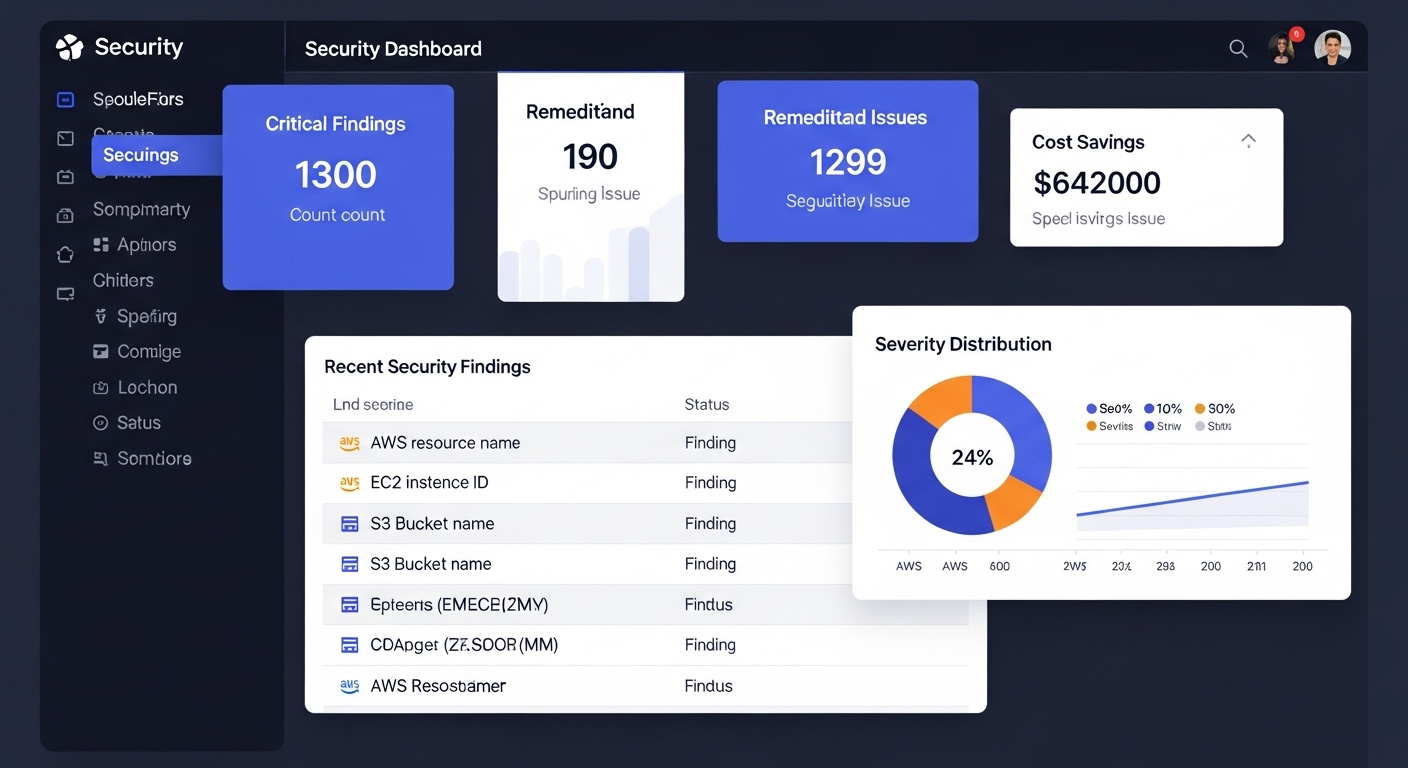Expand the Chitders sidebar section

123,281
